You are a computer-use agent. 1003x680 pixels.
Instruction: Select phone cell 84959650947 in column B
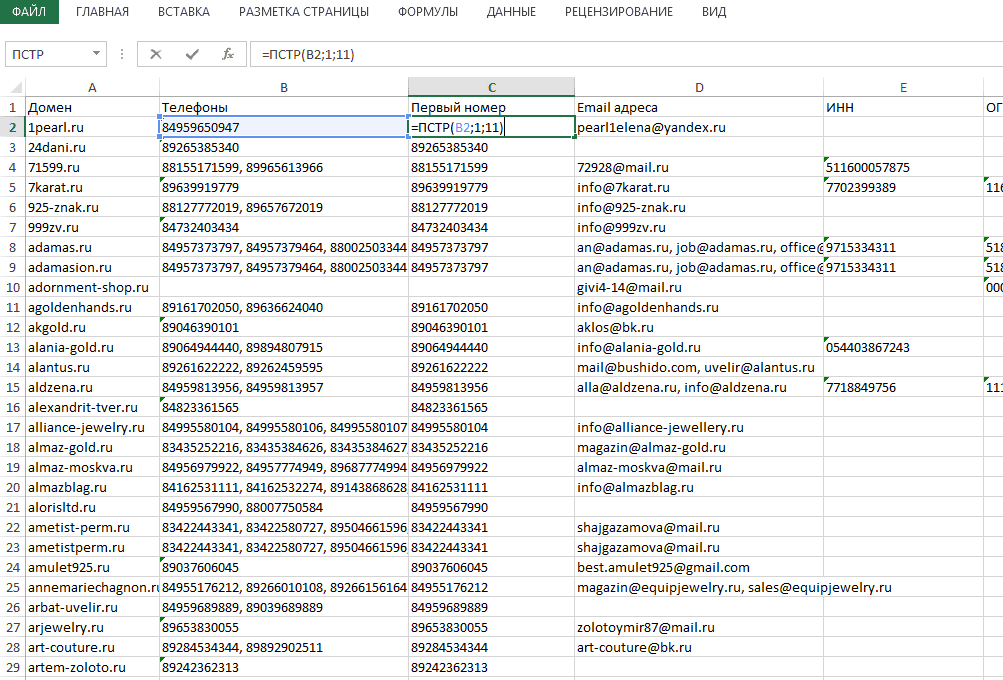pos(284,127)
